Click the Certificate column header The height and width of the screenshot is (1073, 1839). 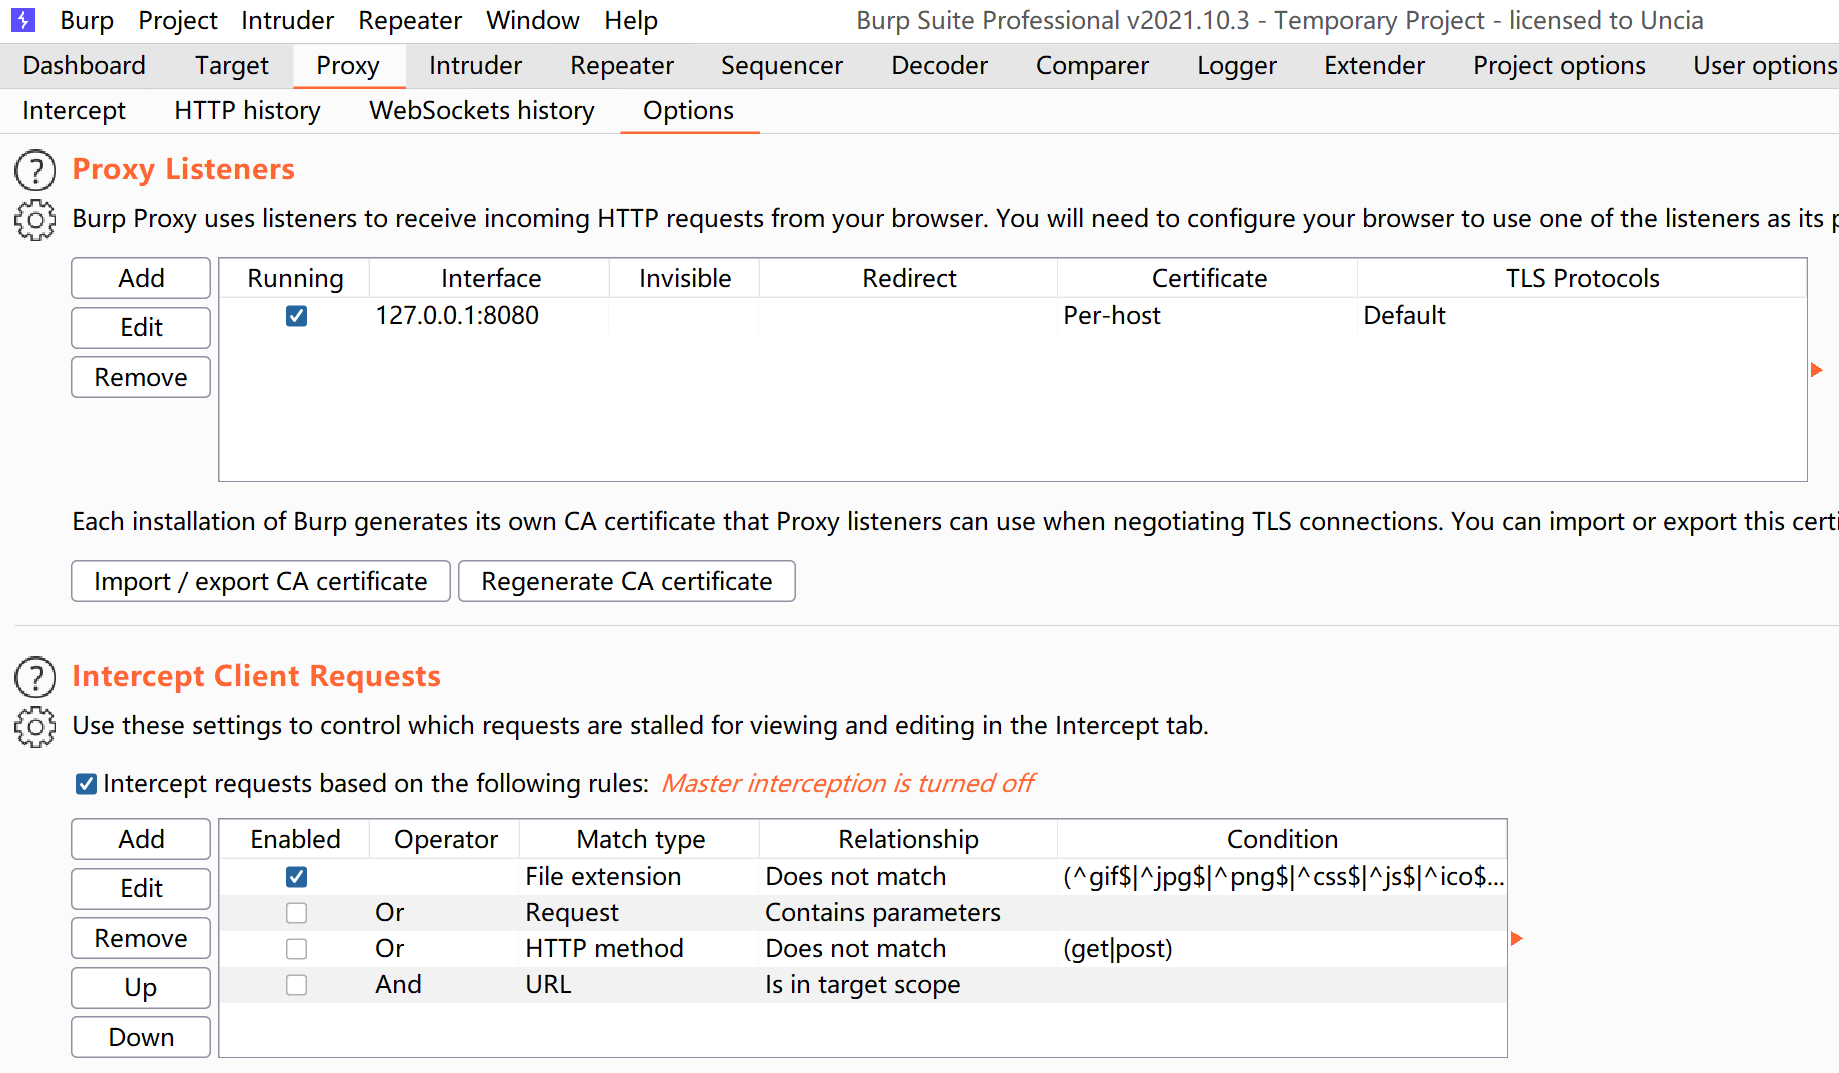(x=1208, y=279)
